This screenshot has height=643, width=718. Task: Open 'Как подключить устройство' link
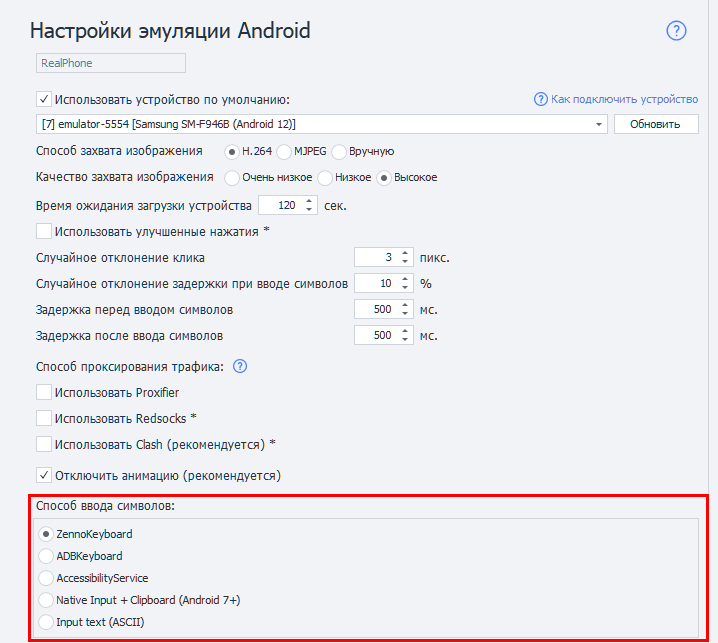(624, 99)
